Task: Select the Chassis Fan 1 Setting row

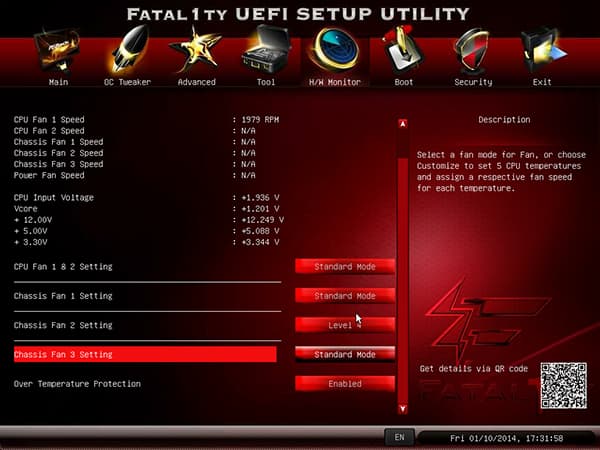Action: (x=147, y=296)
